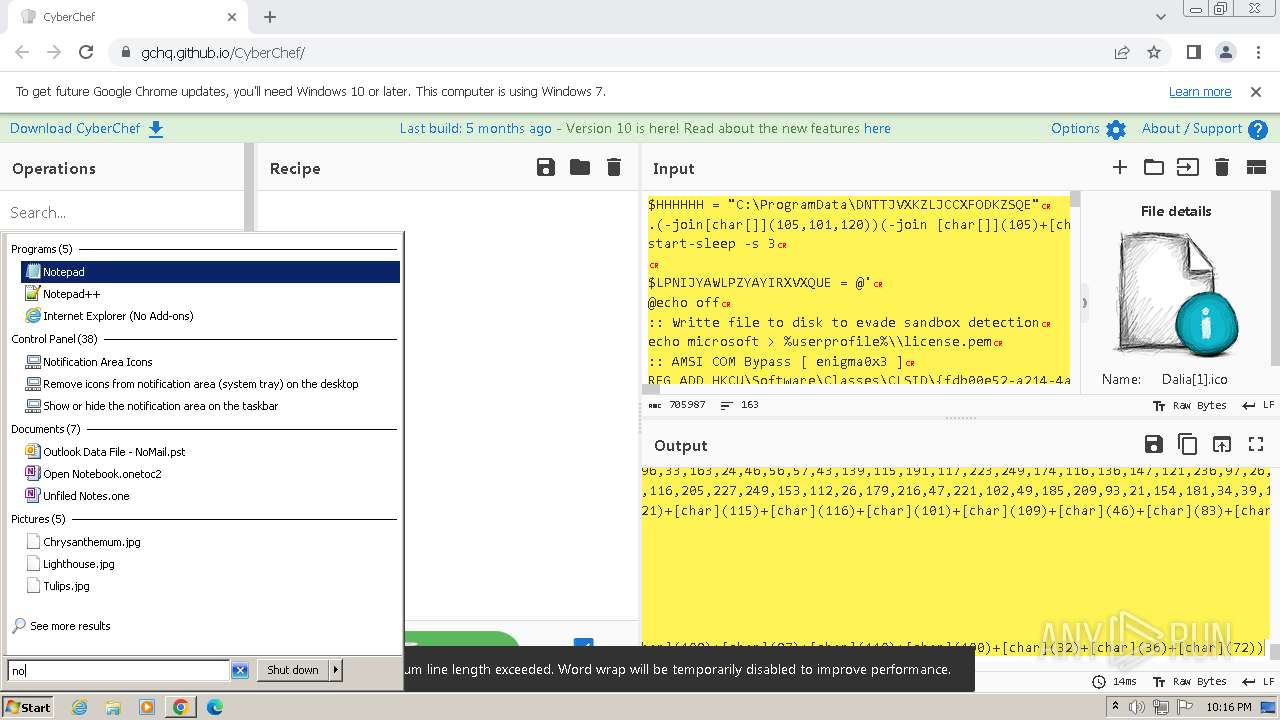Share this page icon in address bar
The image size is (1280, 720).
click(x=1122, y=52)
